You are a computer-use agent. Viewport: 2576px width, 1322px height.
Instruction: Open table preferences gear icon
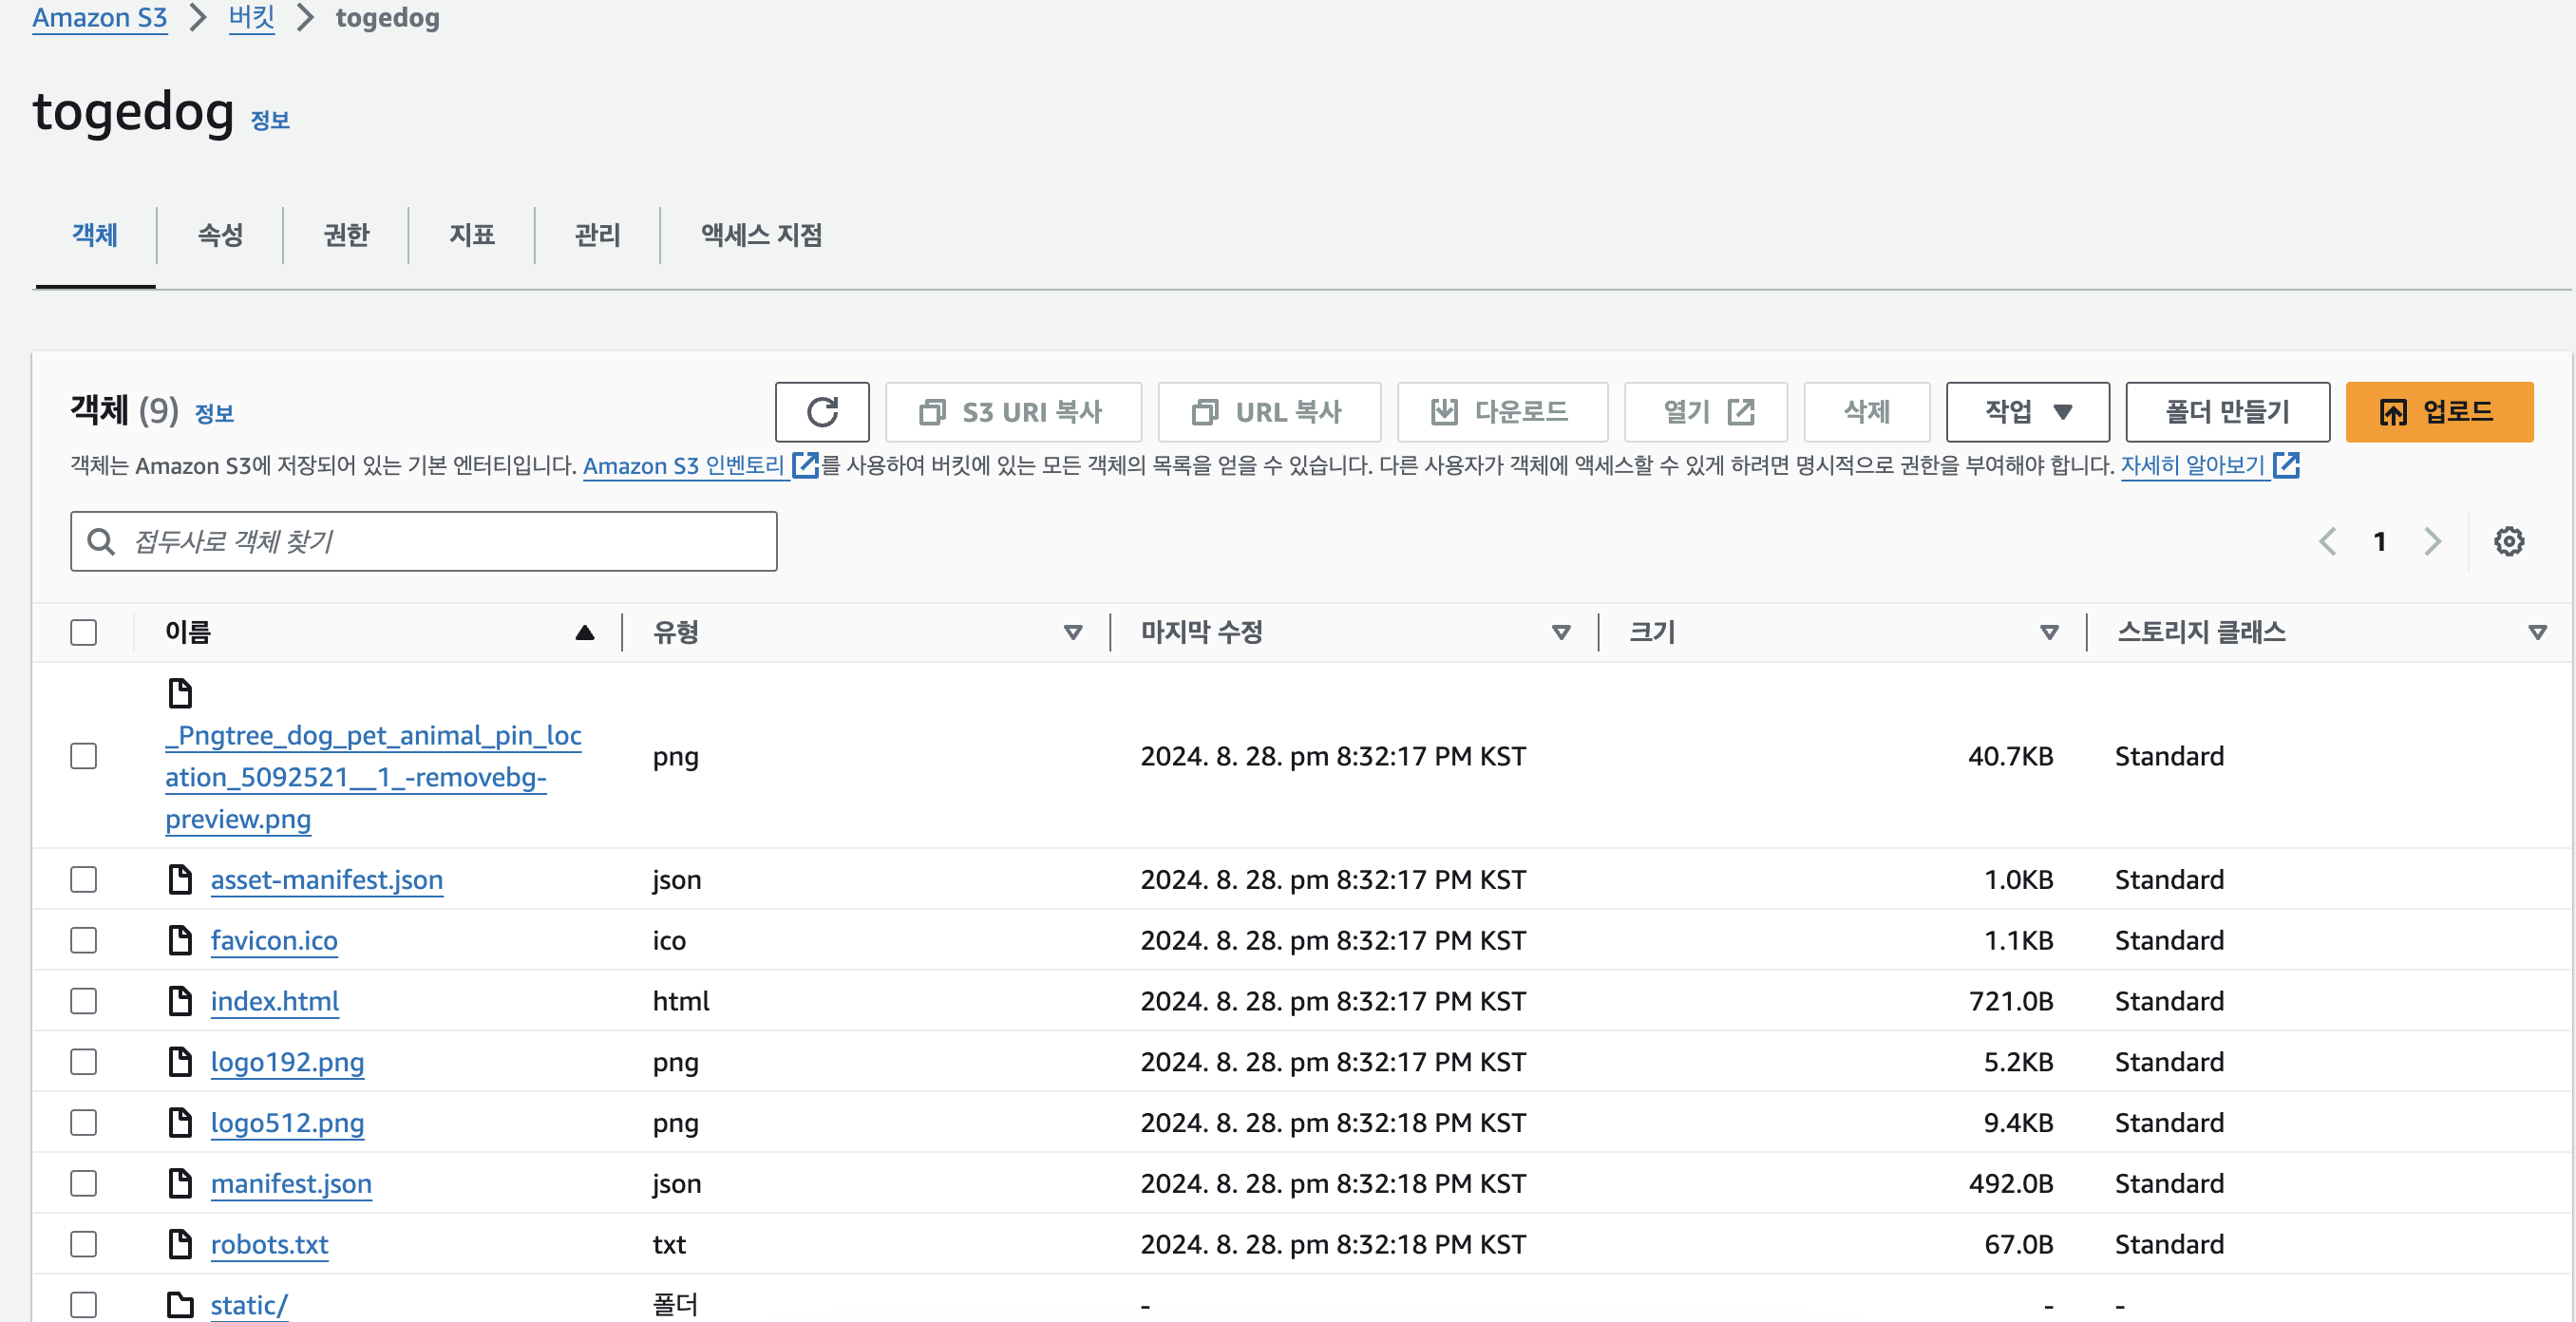pos(2508,541)
